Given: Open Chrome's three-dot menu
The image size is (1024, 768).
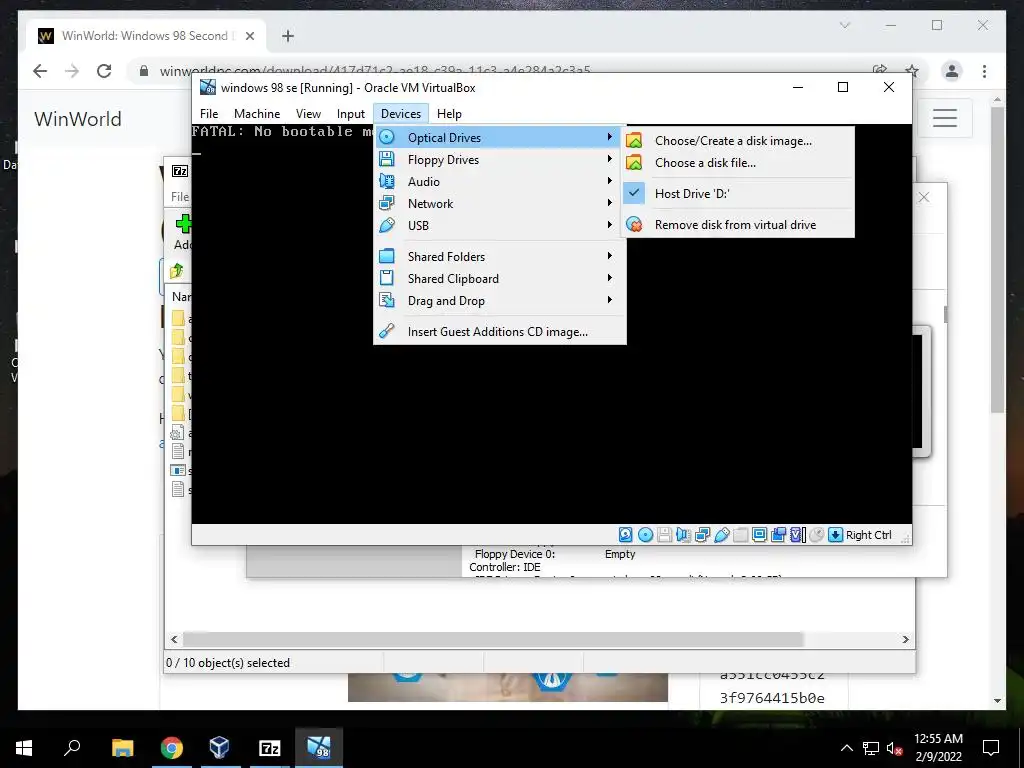Looking at the screenshot, I should 984,71.
